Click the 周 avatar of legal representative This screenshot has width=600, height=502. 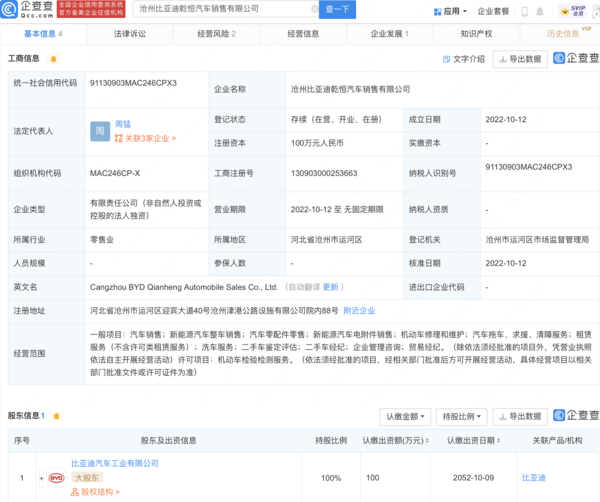click(100, 131)
